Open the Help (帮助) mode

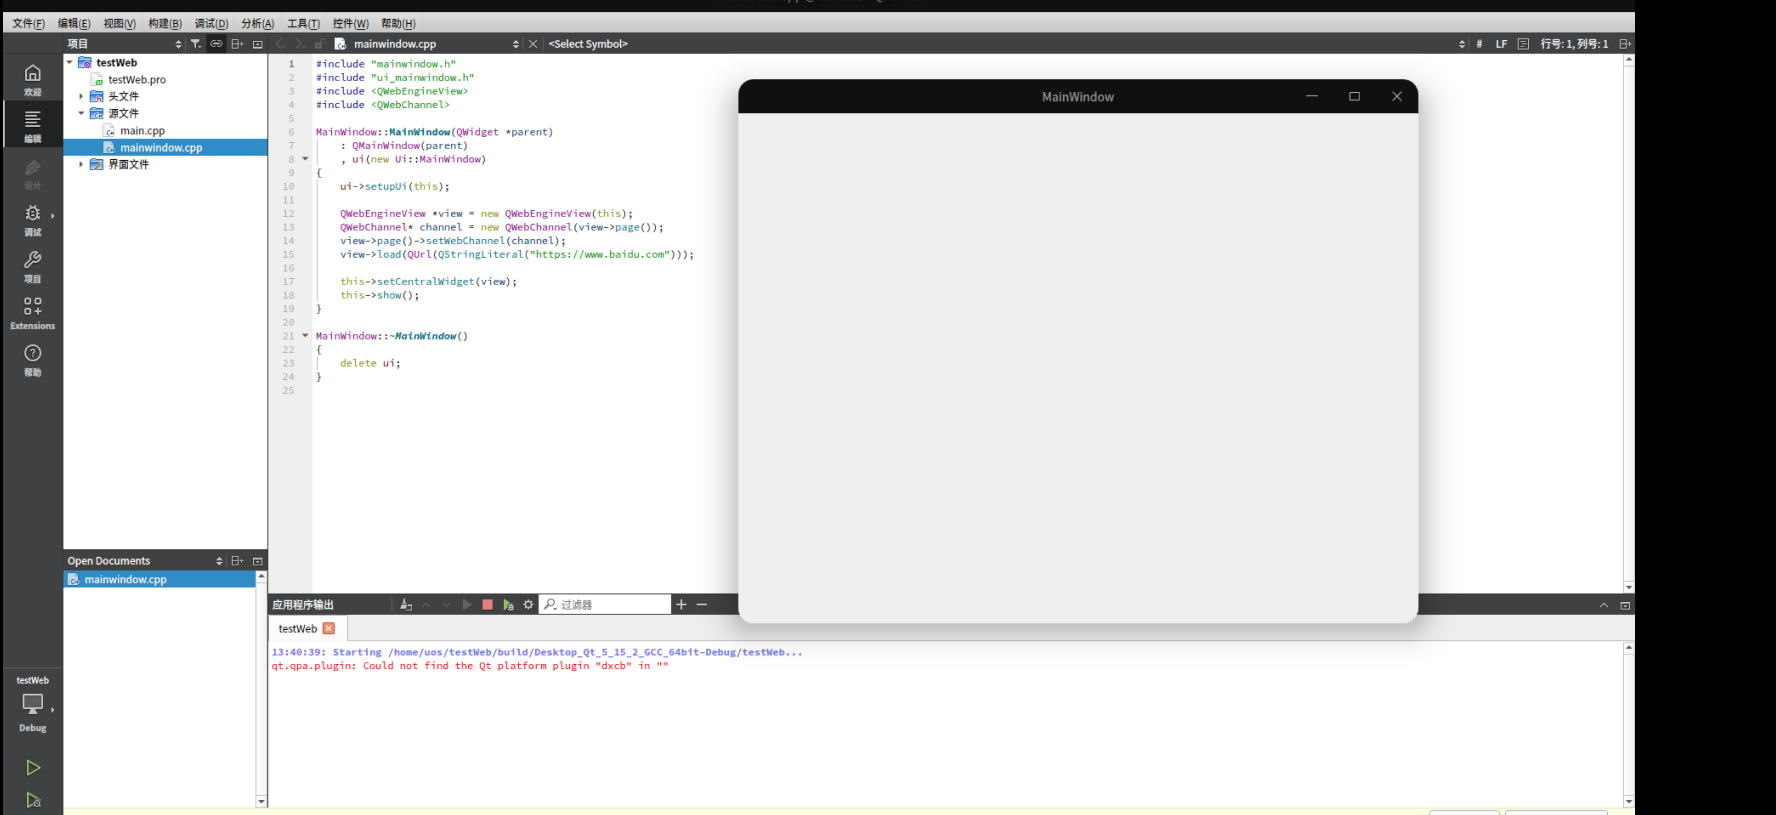(x=32, y=359)
